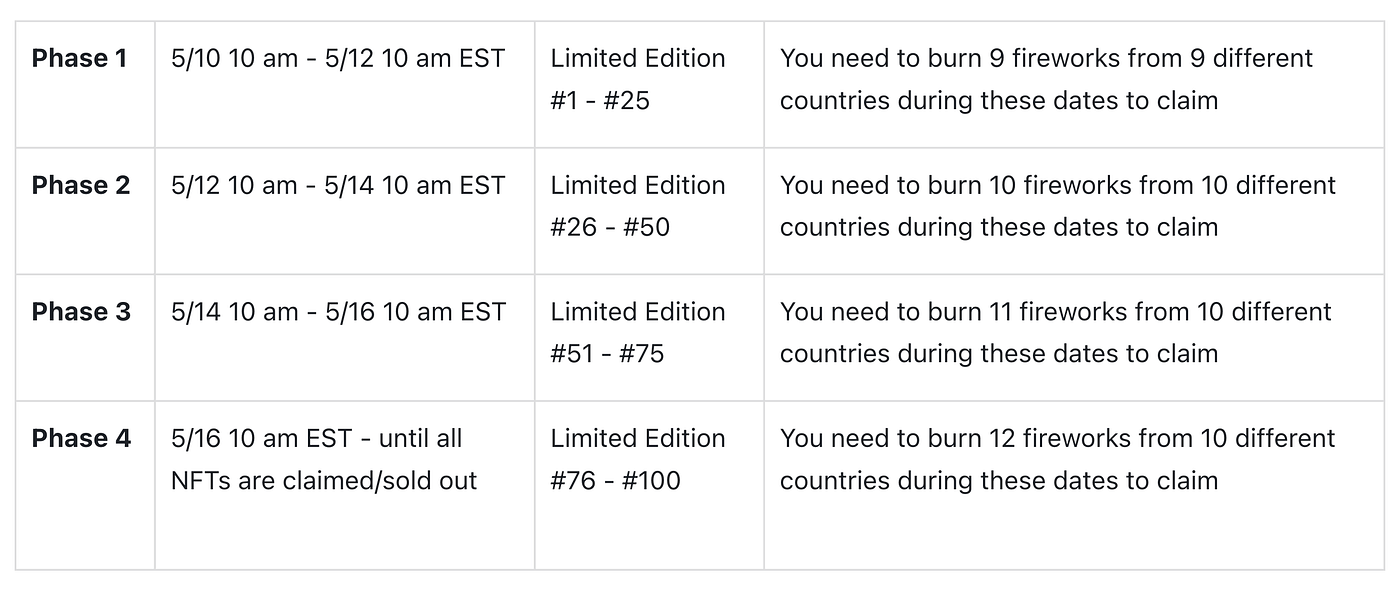Click '#76 - #100' edition range text
1400x593 pixels.
[615, 481]
